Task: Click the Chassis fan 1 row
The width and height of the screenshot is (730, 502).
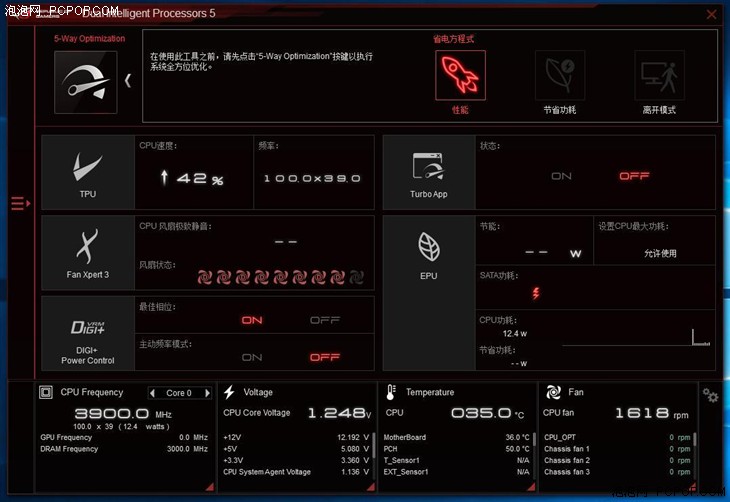Action: click(x=617, y=449)
